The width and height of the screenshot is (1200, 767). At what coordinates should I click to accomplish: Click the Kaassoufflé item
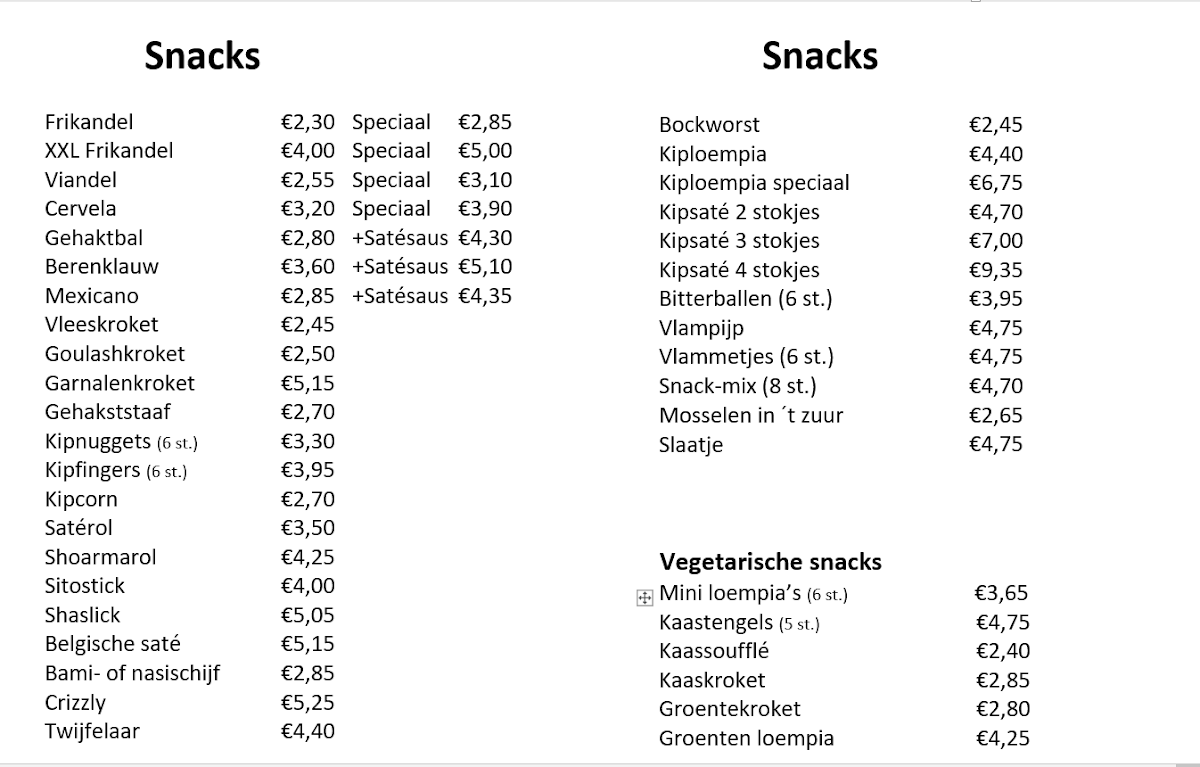(x=714, y=651)
